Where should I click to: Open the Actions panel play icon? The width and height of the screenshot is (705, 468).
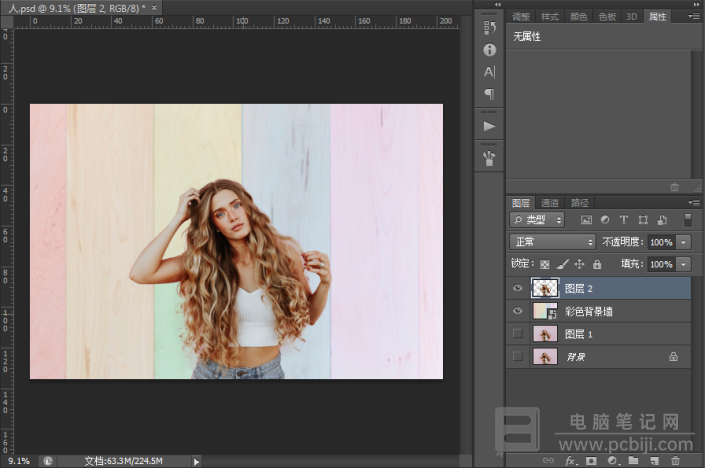click(490, 126)
